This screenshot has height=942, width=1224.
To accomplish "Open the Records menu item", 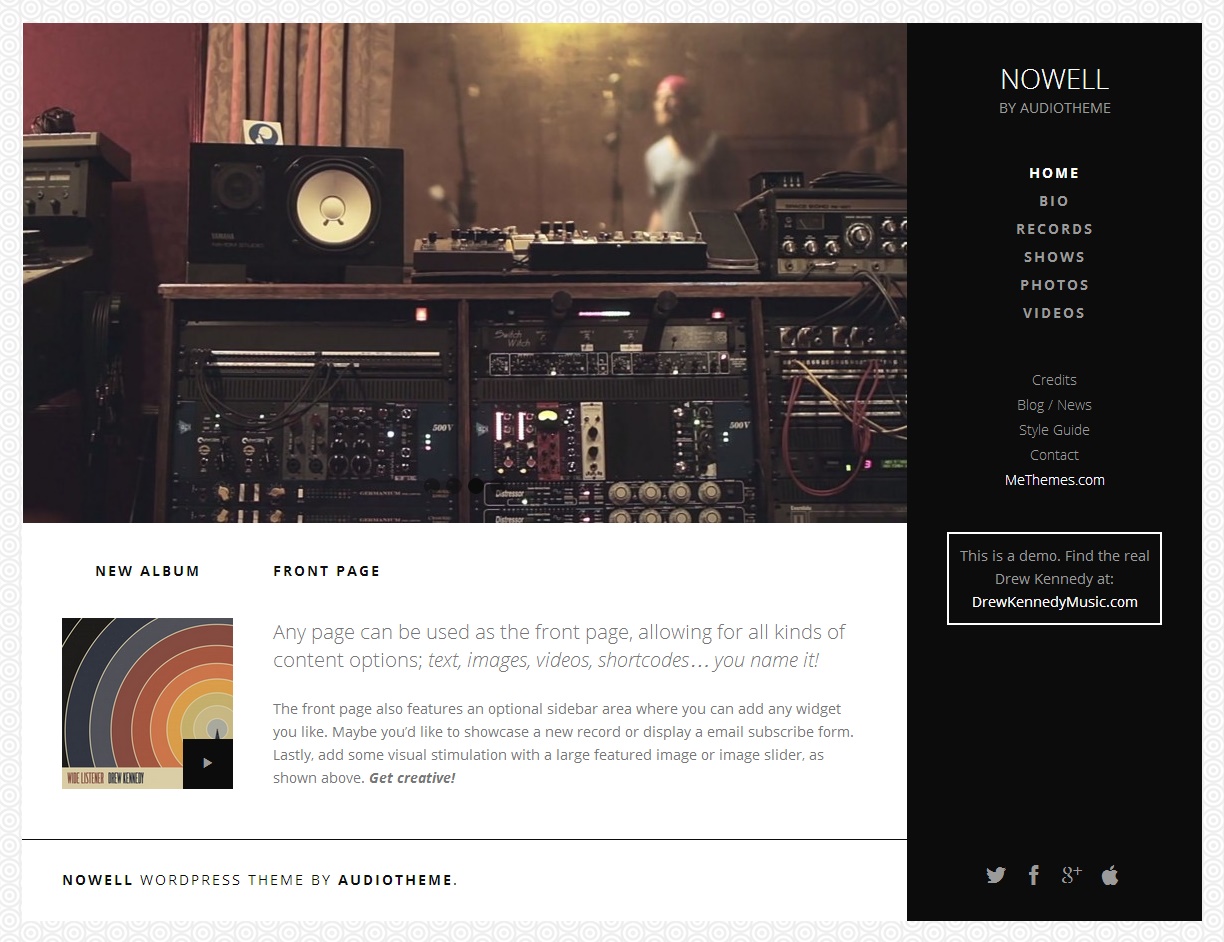I will (1054, 229).
